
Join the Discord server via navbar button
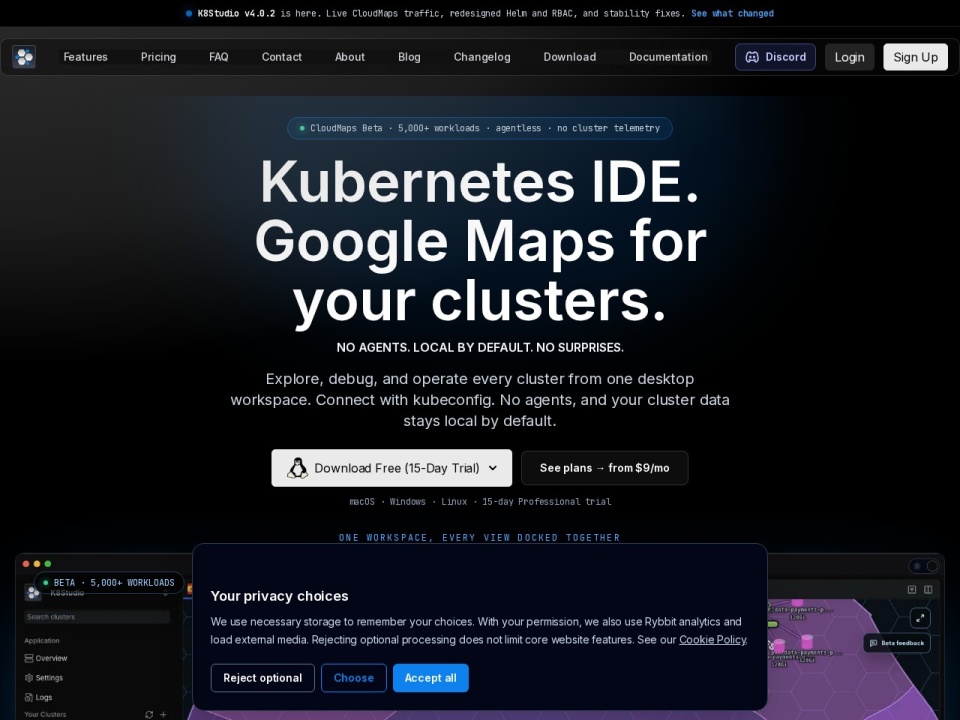775,57
